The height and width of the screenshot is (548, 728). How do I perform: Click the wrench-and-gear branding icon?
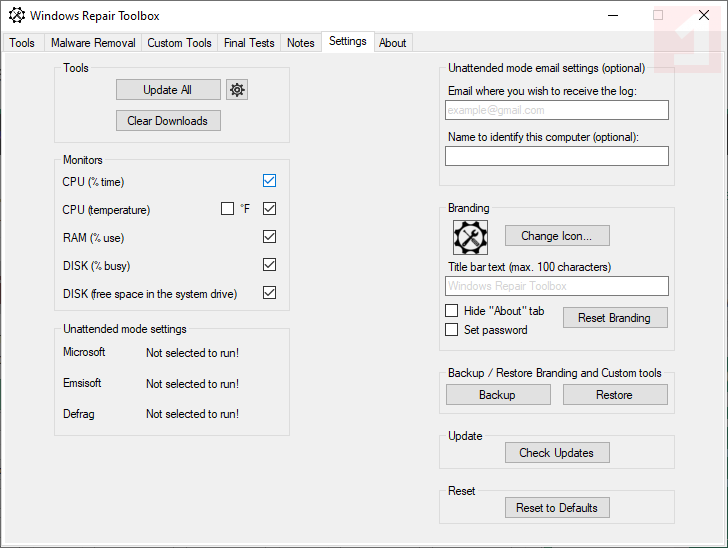pos(470,237)
